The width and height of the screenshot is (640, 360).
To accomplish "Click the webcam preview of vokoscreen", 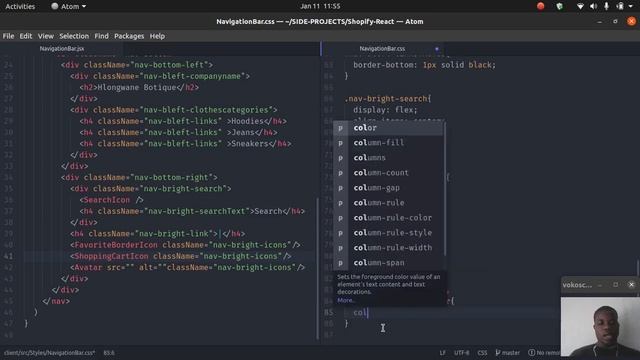I will 600,327.
